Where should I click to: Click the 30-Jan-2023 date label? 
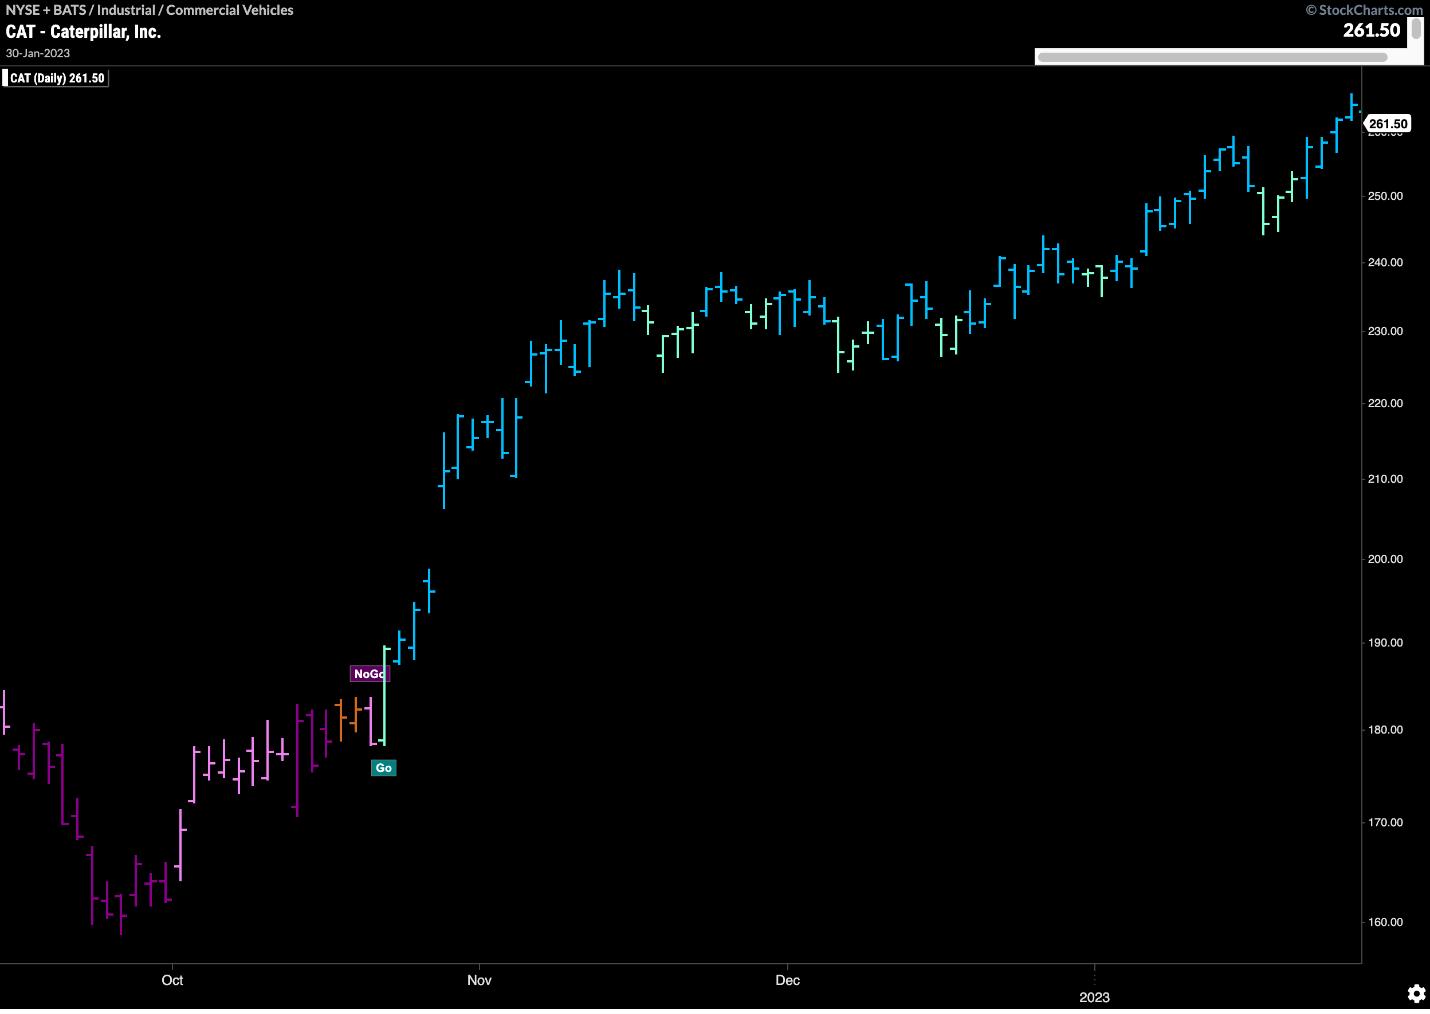38,53
